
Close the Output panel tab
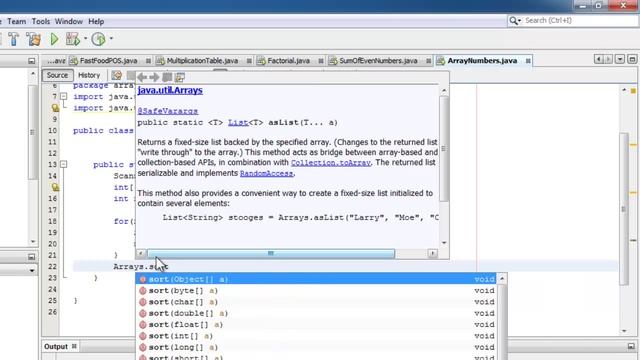74,347
